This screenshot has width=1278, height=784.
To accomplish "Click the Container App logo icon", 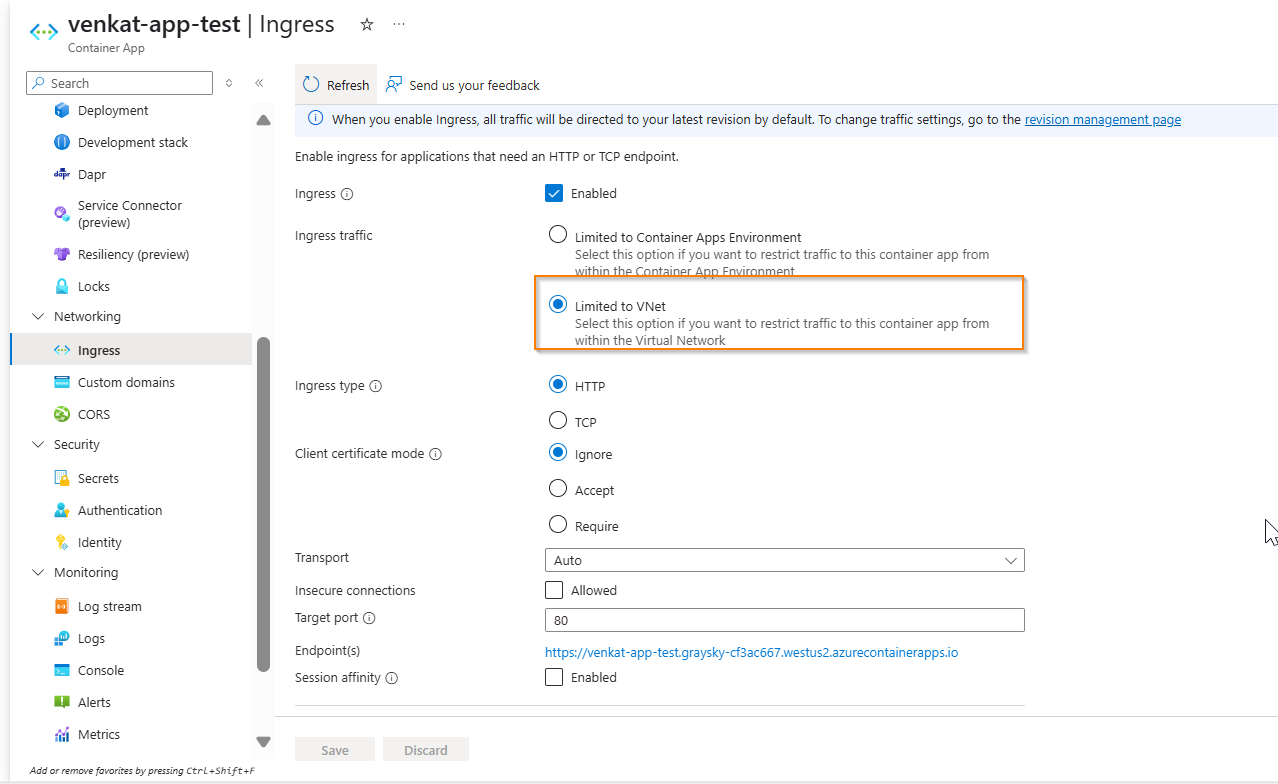I will pos(43,32).
